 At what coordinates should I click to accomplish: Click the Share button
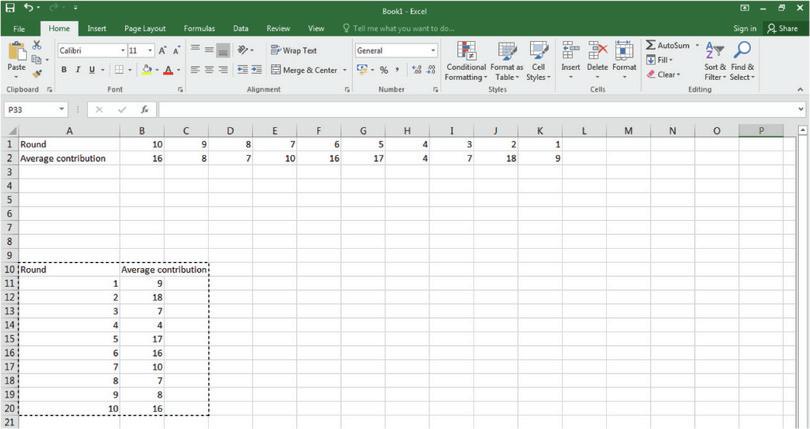point(782,28)
